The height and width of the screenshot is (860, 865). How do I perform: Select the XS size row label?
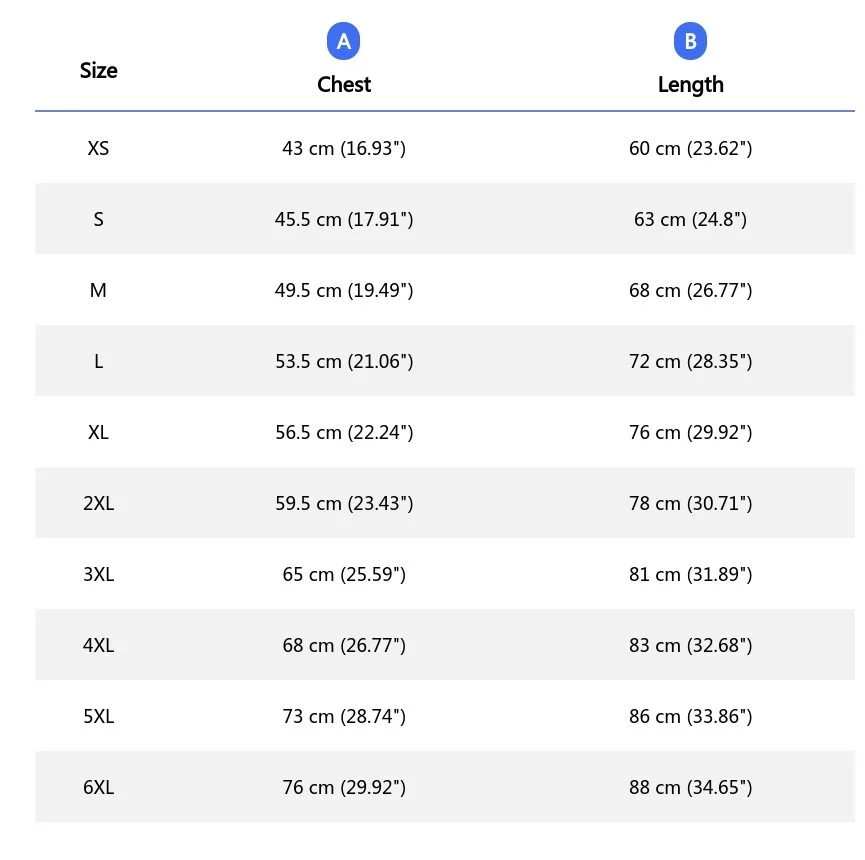coord(98,149)
